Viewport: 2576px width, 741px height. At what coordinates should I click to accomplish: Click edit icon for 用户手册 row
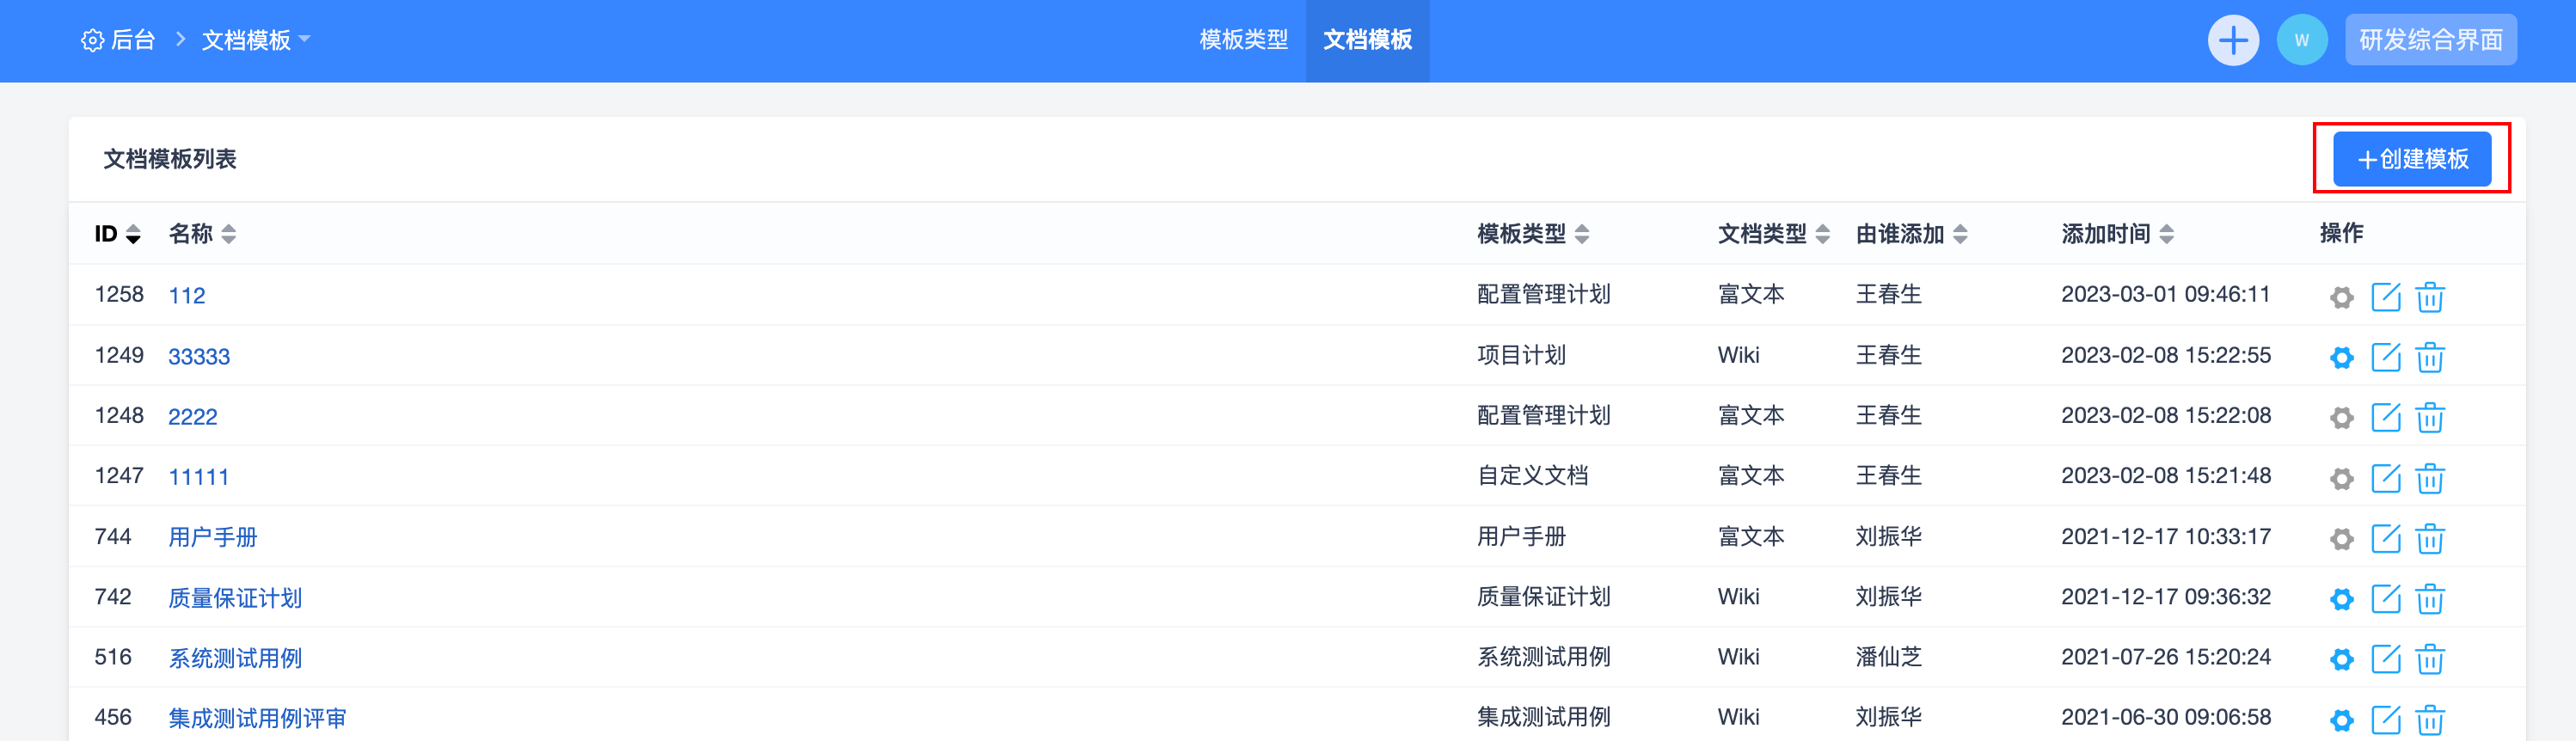[x=2385, y=538]
